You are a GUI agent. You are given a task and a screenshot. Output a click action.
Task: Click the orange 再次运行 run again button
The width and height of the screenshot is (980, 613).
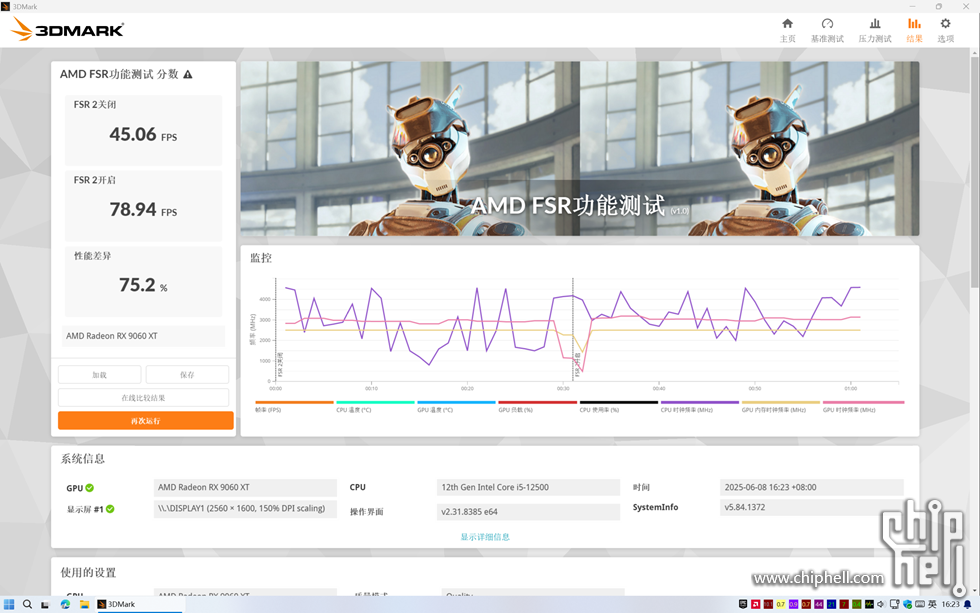(x=146, y=421)
